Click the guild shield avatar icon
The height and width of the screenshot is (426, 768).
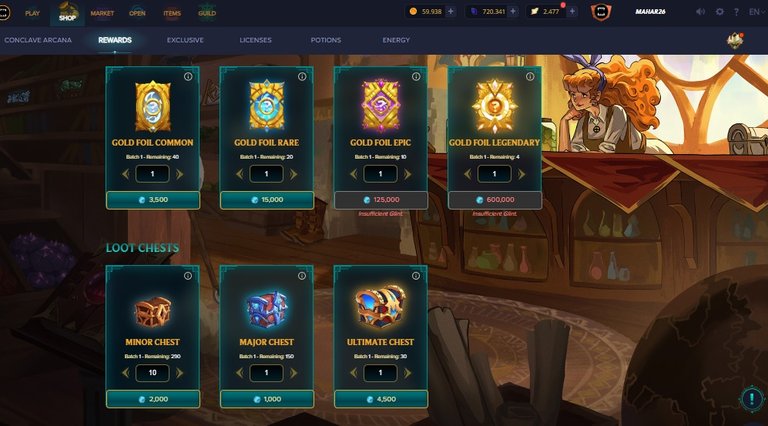click(601, 12)
